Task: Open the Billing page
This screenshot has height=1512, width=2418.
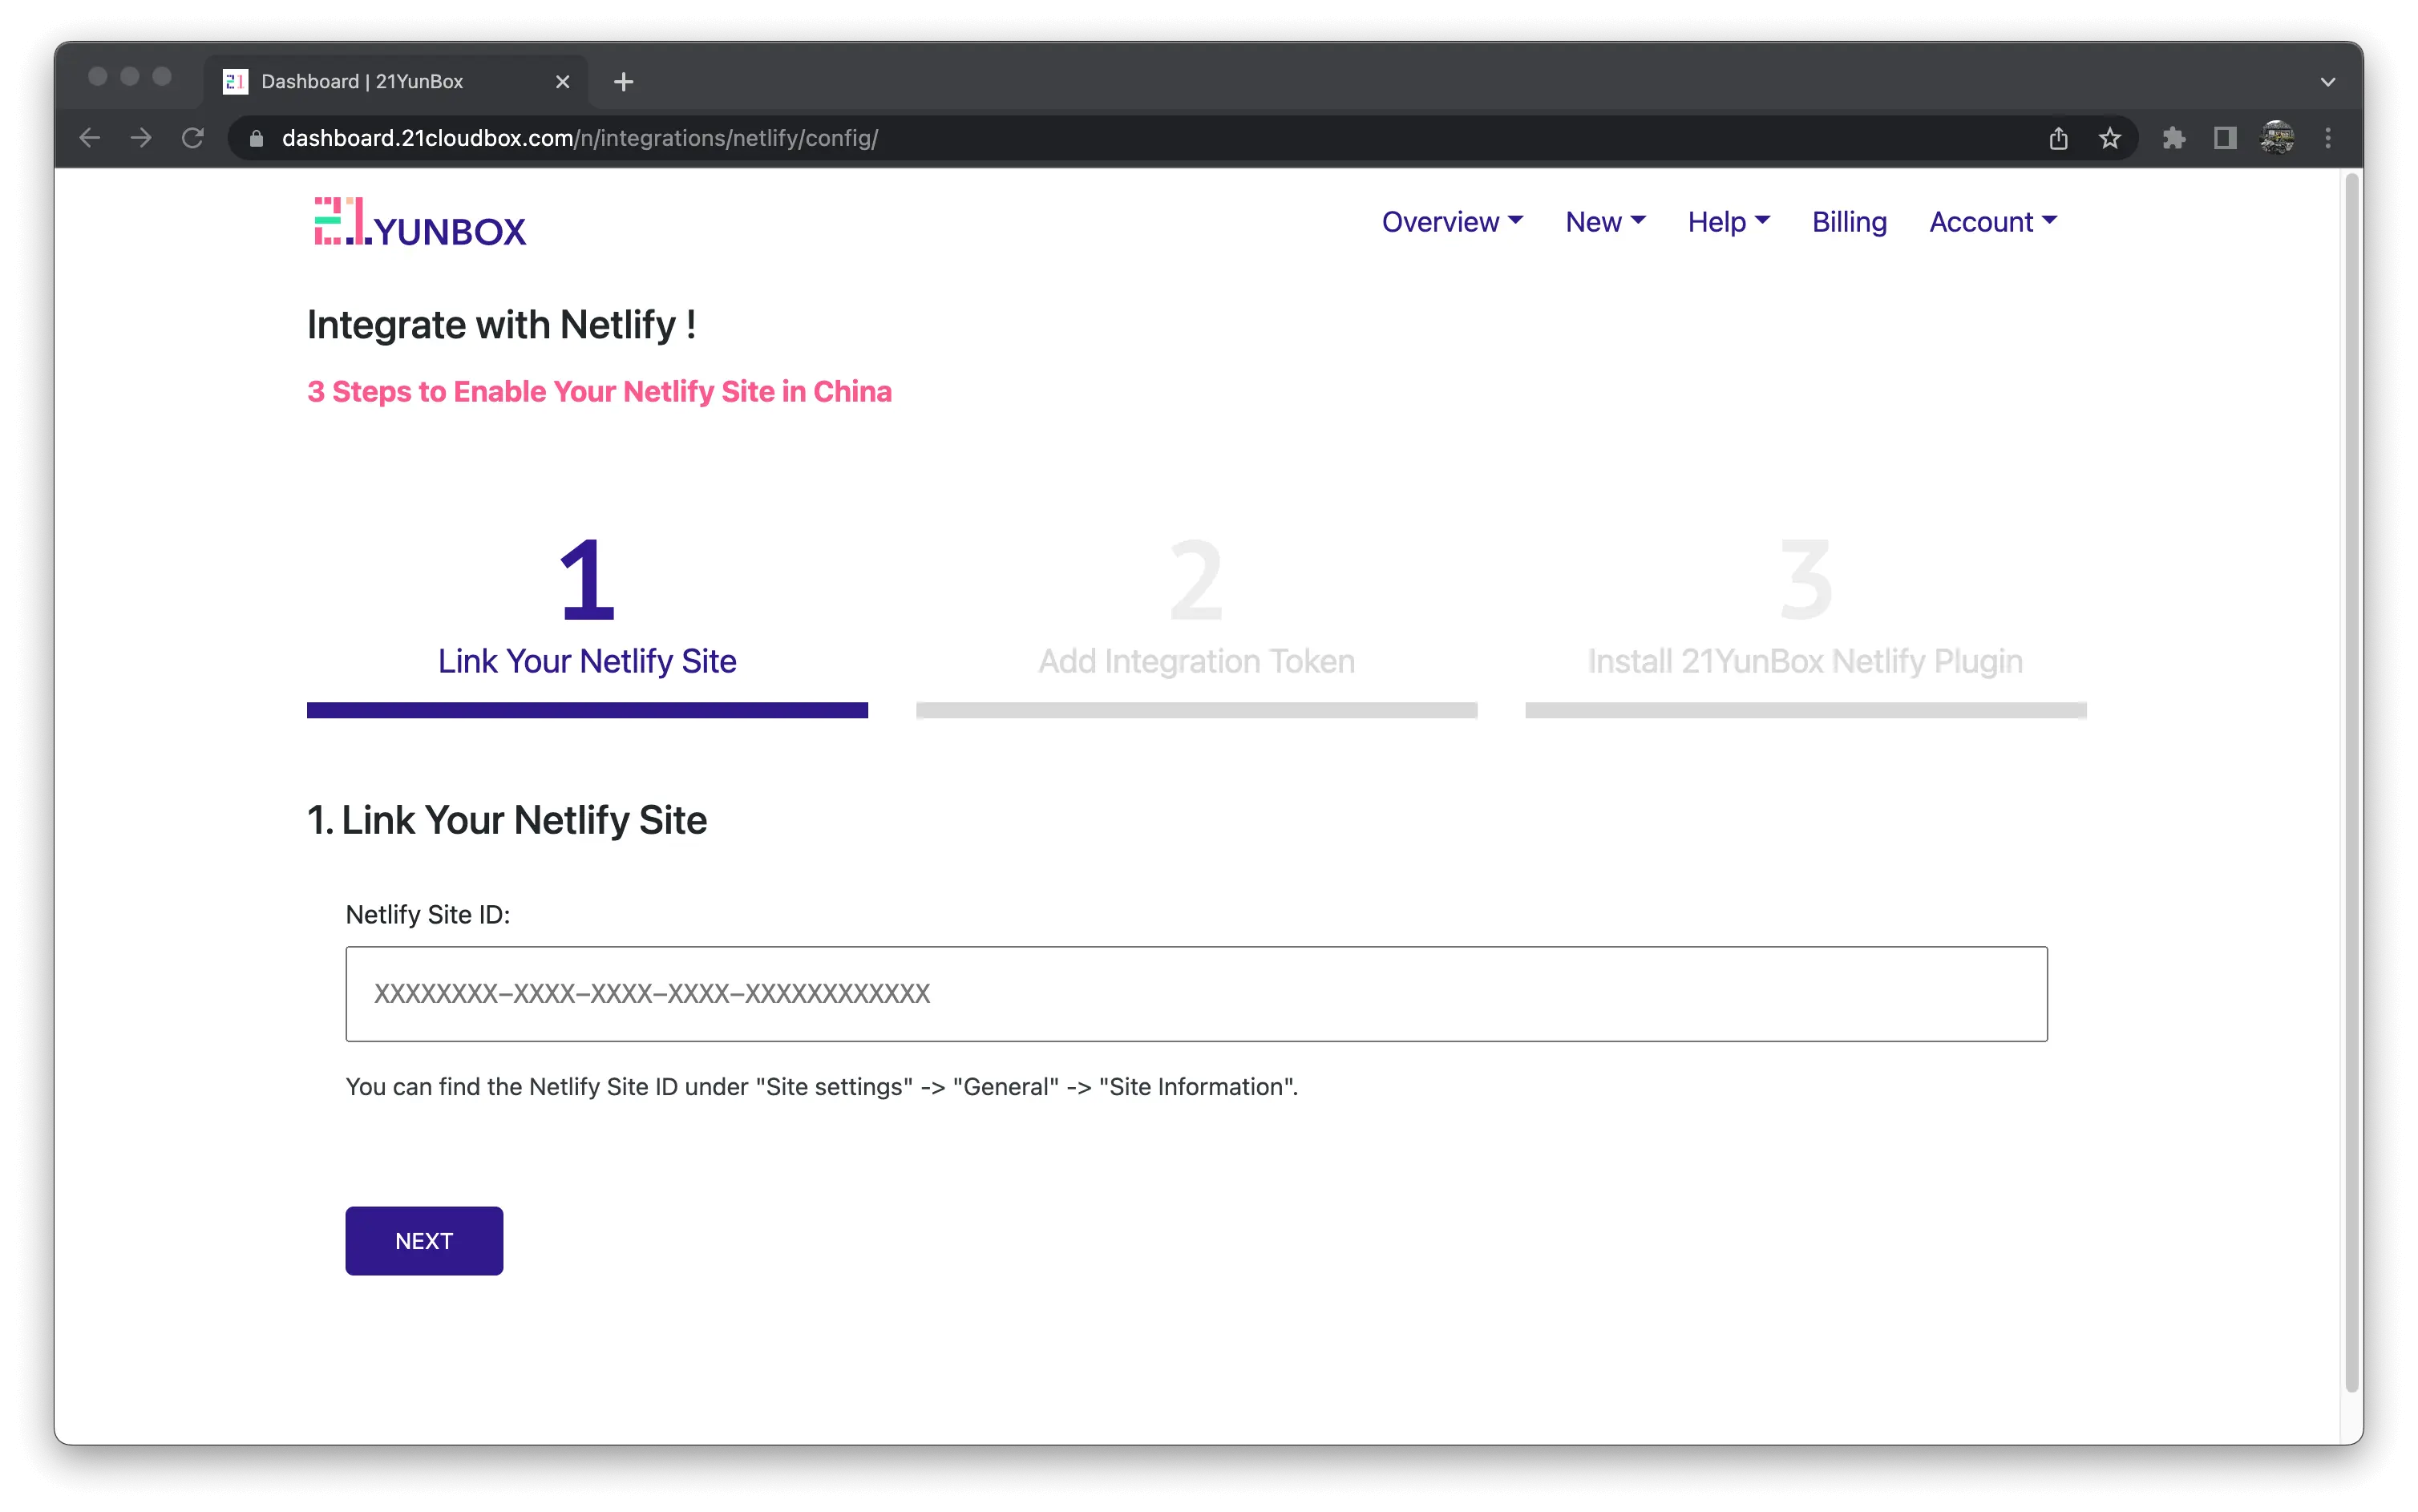Action: (1849, 222)
